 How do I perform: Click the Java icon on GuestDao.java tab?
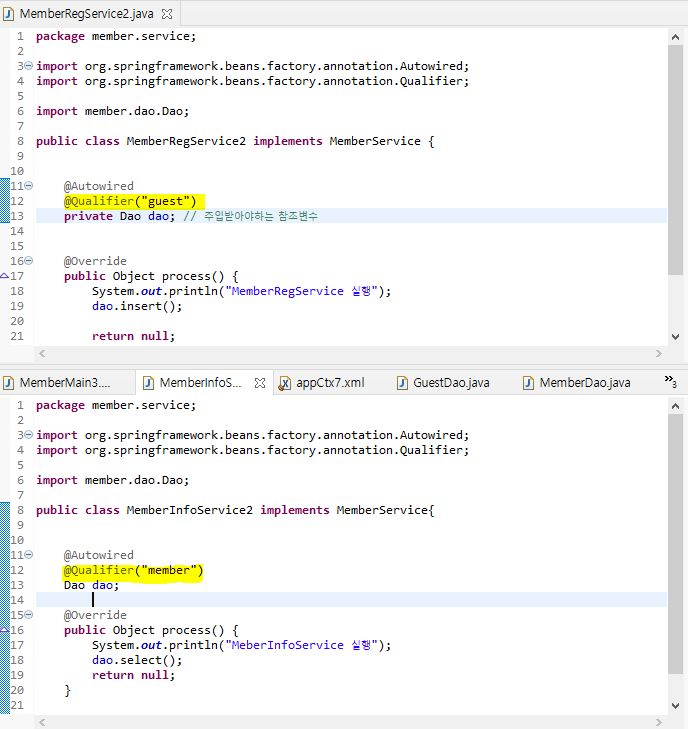(403, 383)
